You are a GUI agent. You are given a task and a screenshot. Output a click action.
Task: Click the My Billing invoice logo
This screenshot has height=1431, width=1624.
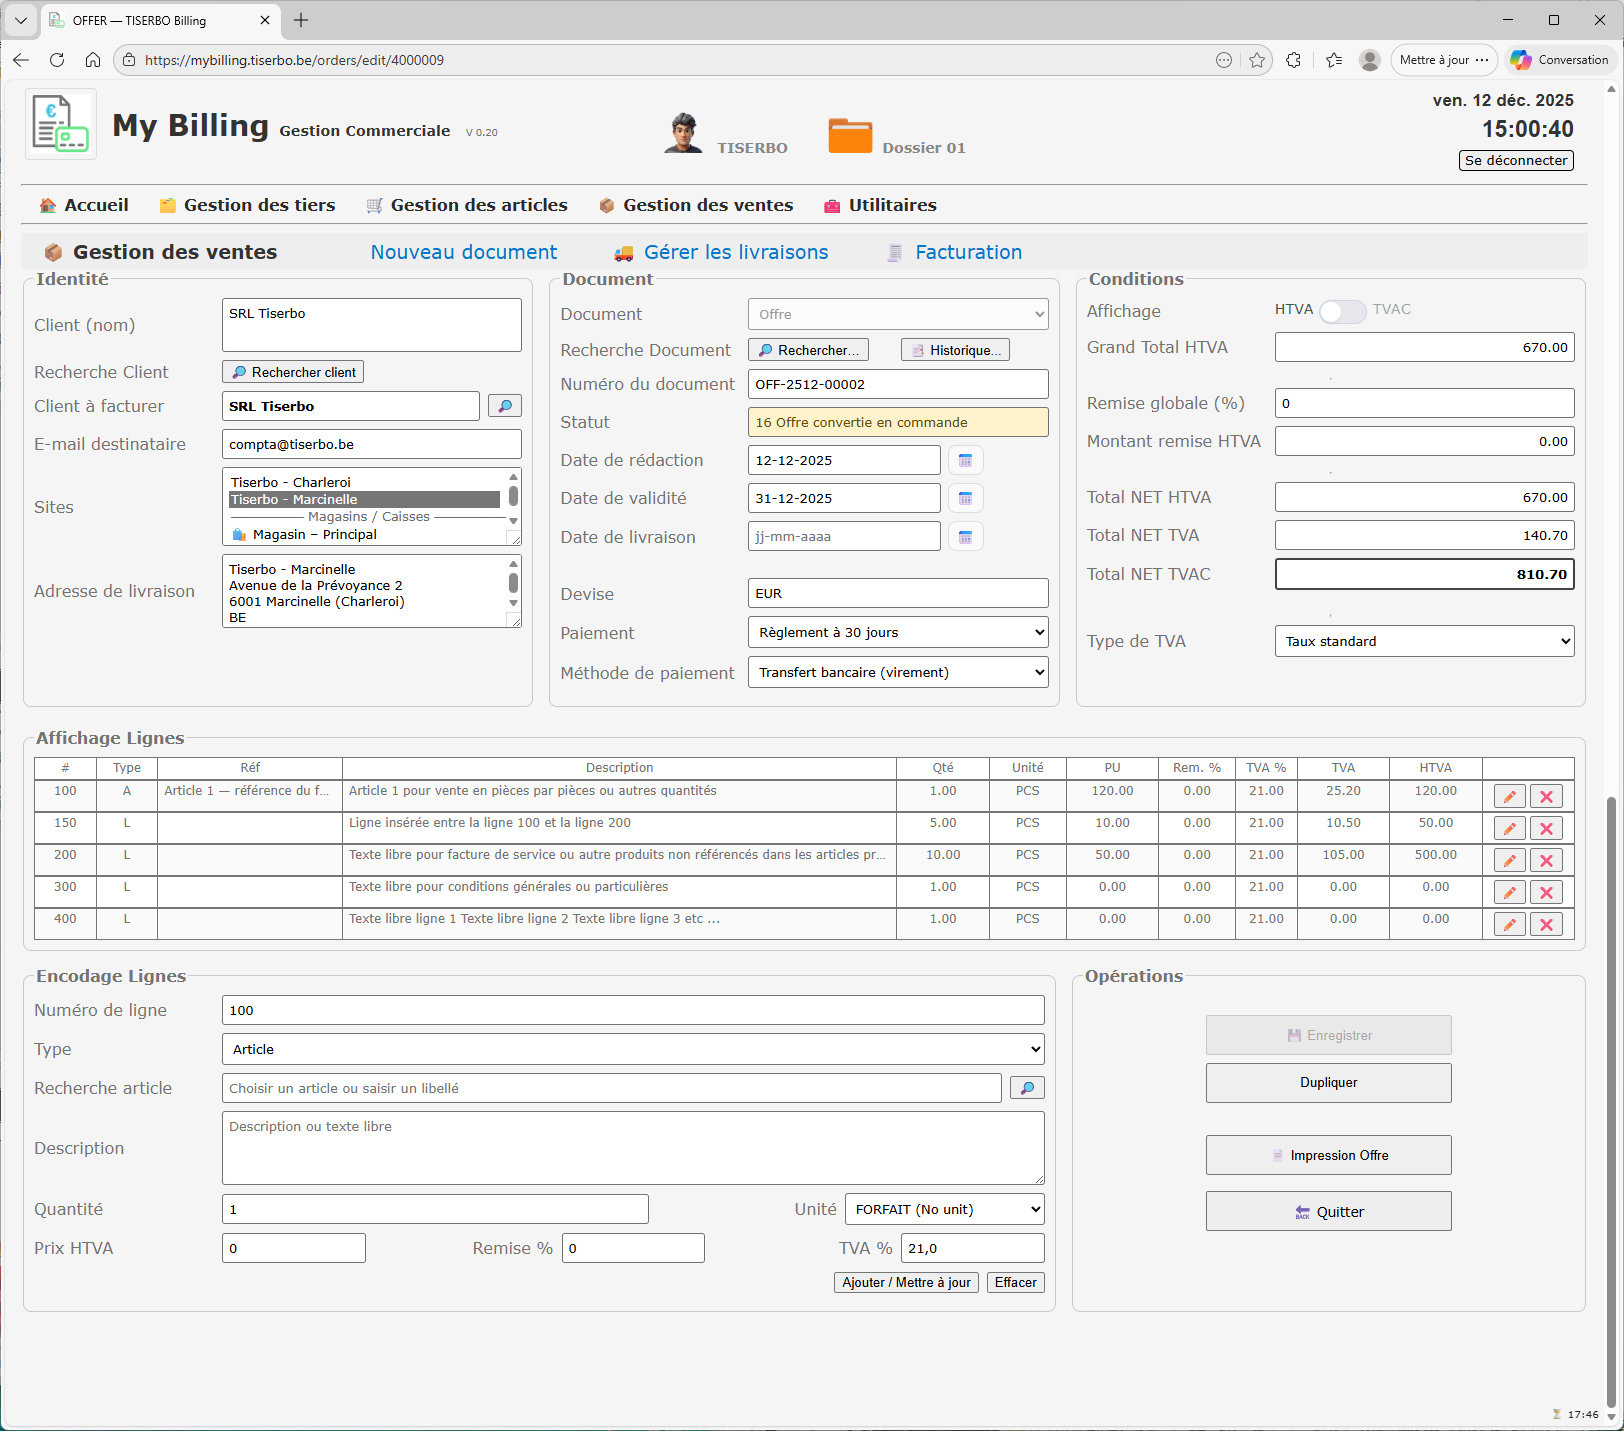click(60, 123)
